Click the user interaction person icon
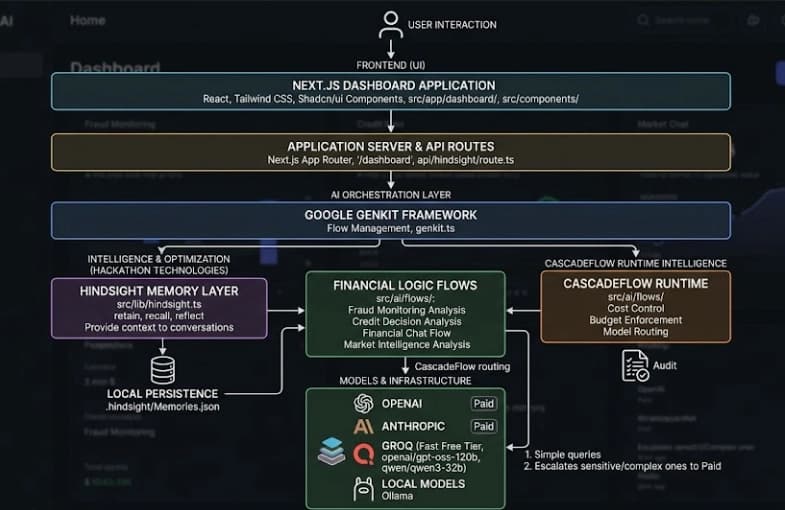Screen dimensions: 785x510 (x=390, y=25)
